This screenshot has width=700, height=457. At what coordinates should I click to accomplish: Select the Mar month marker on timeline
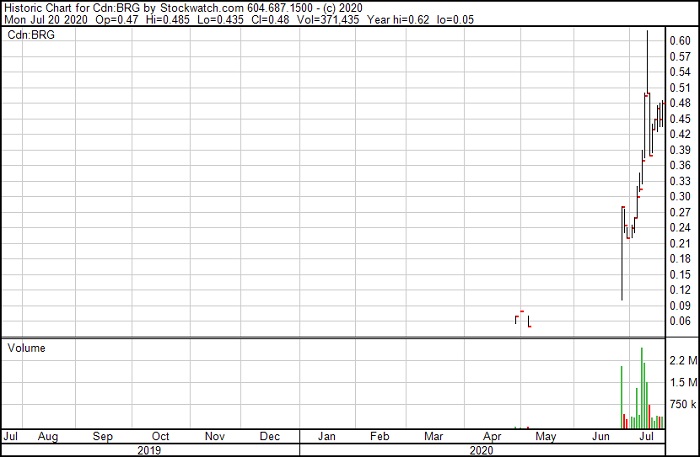pyautogui.click(x=433, y=437)
